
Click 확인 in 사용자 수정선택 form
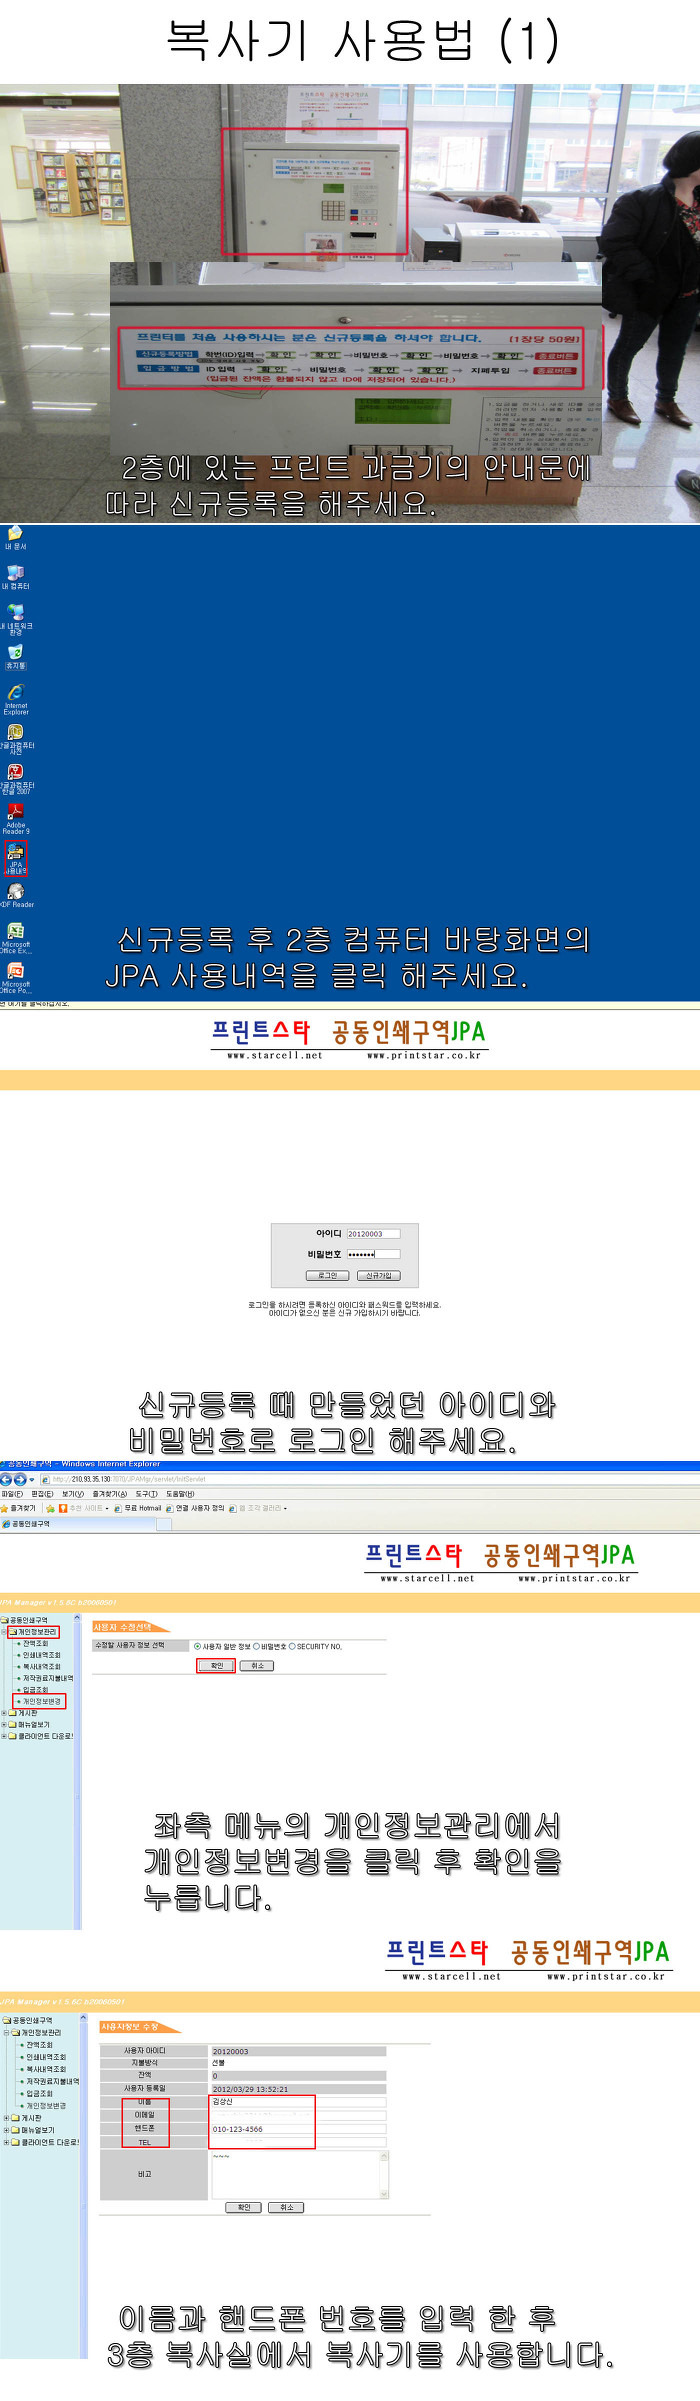[216, 1666]
